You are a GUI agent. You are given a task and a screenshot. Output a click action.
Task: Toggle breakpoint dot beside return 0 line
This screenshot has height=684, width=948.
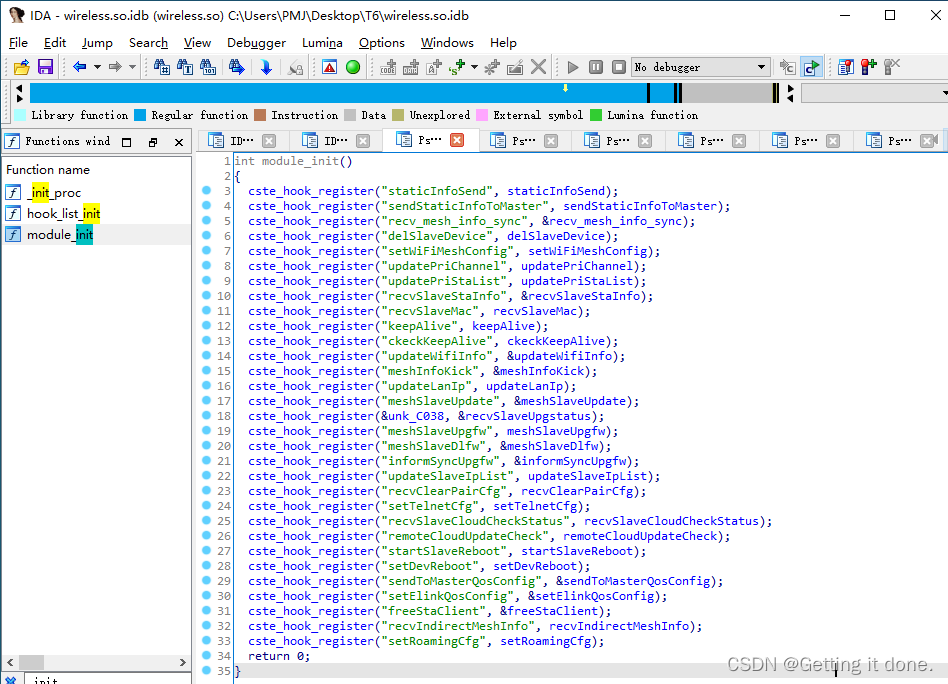click(x=206, y=655)
